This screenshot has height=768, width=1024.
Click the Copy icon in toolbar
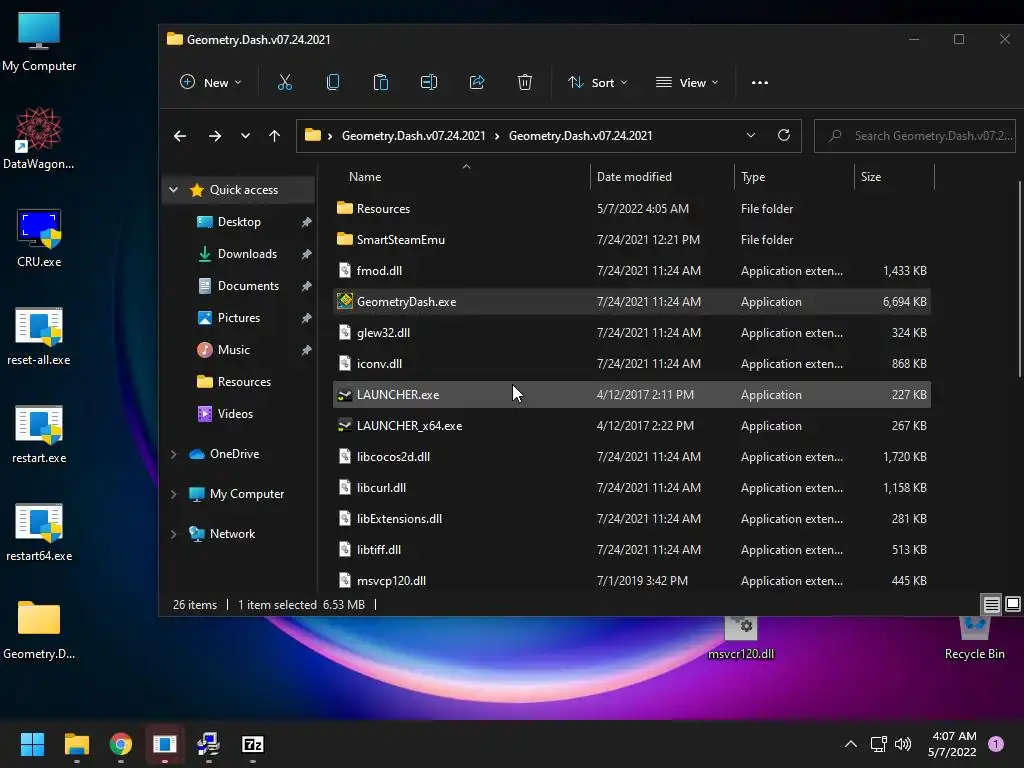pyautogui.click(x=332, y=82)
